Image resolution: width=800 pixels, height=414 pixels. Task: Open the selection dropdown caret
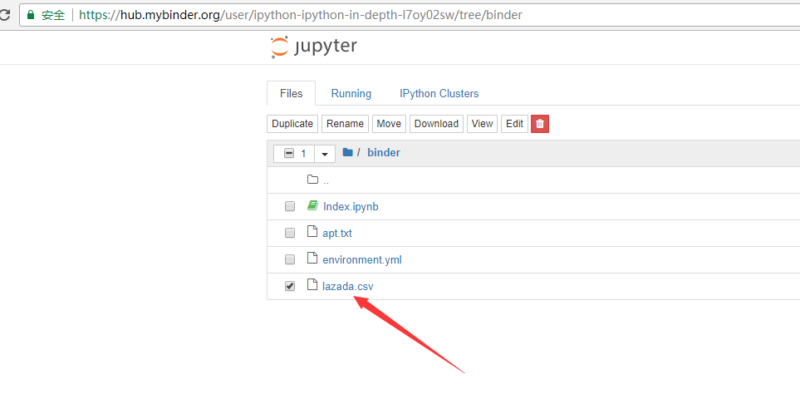coord(324,154)
